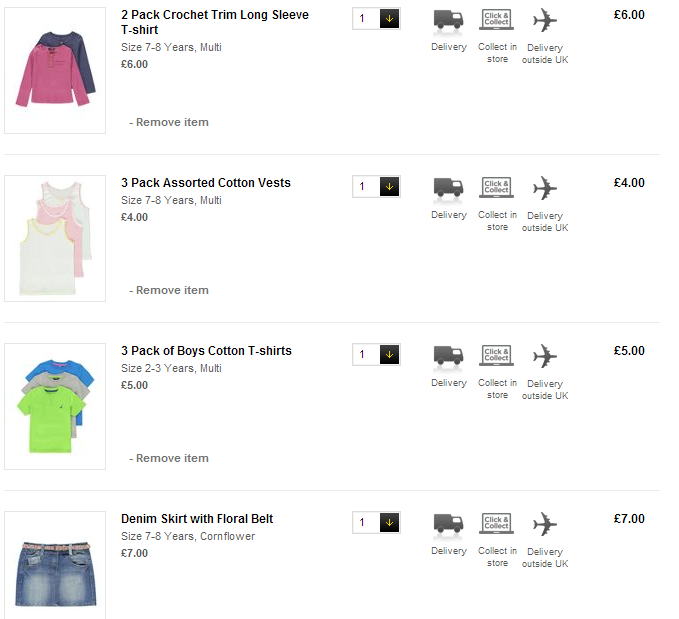This screenshot has width=679, height=619.
Task: Choose Delivery truck icon for Denim Skirt
Action: [x=448, y=525]
